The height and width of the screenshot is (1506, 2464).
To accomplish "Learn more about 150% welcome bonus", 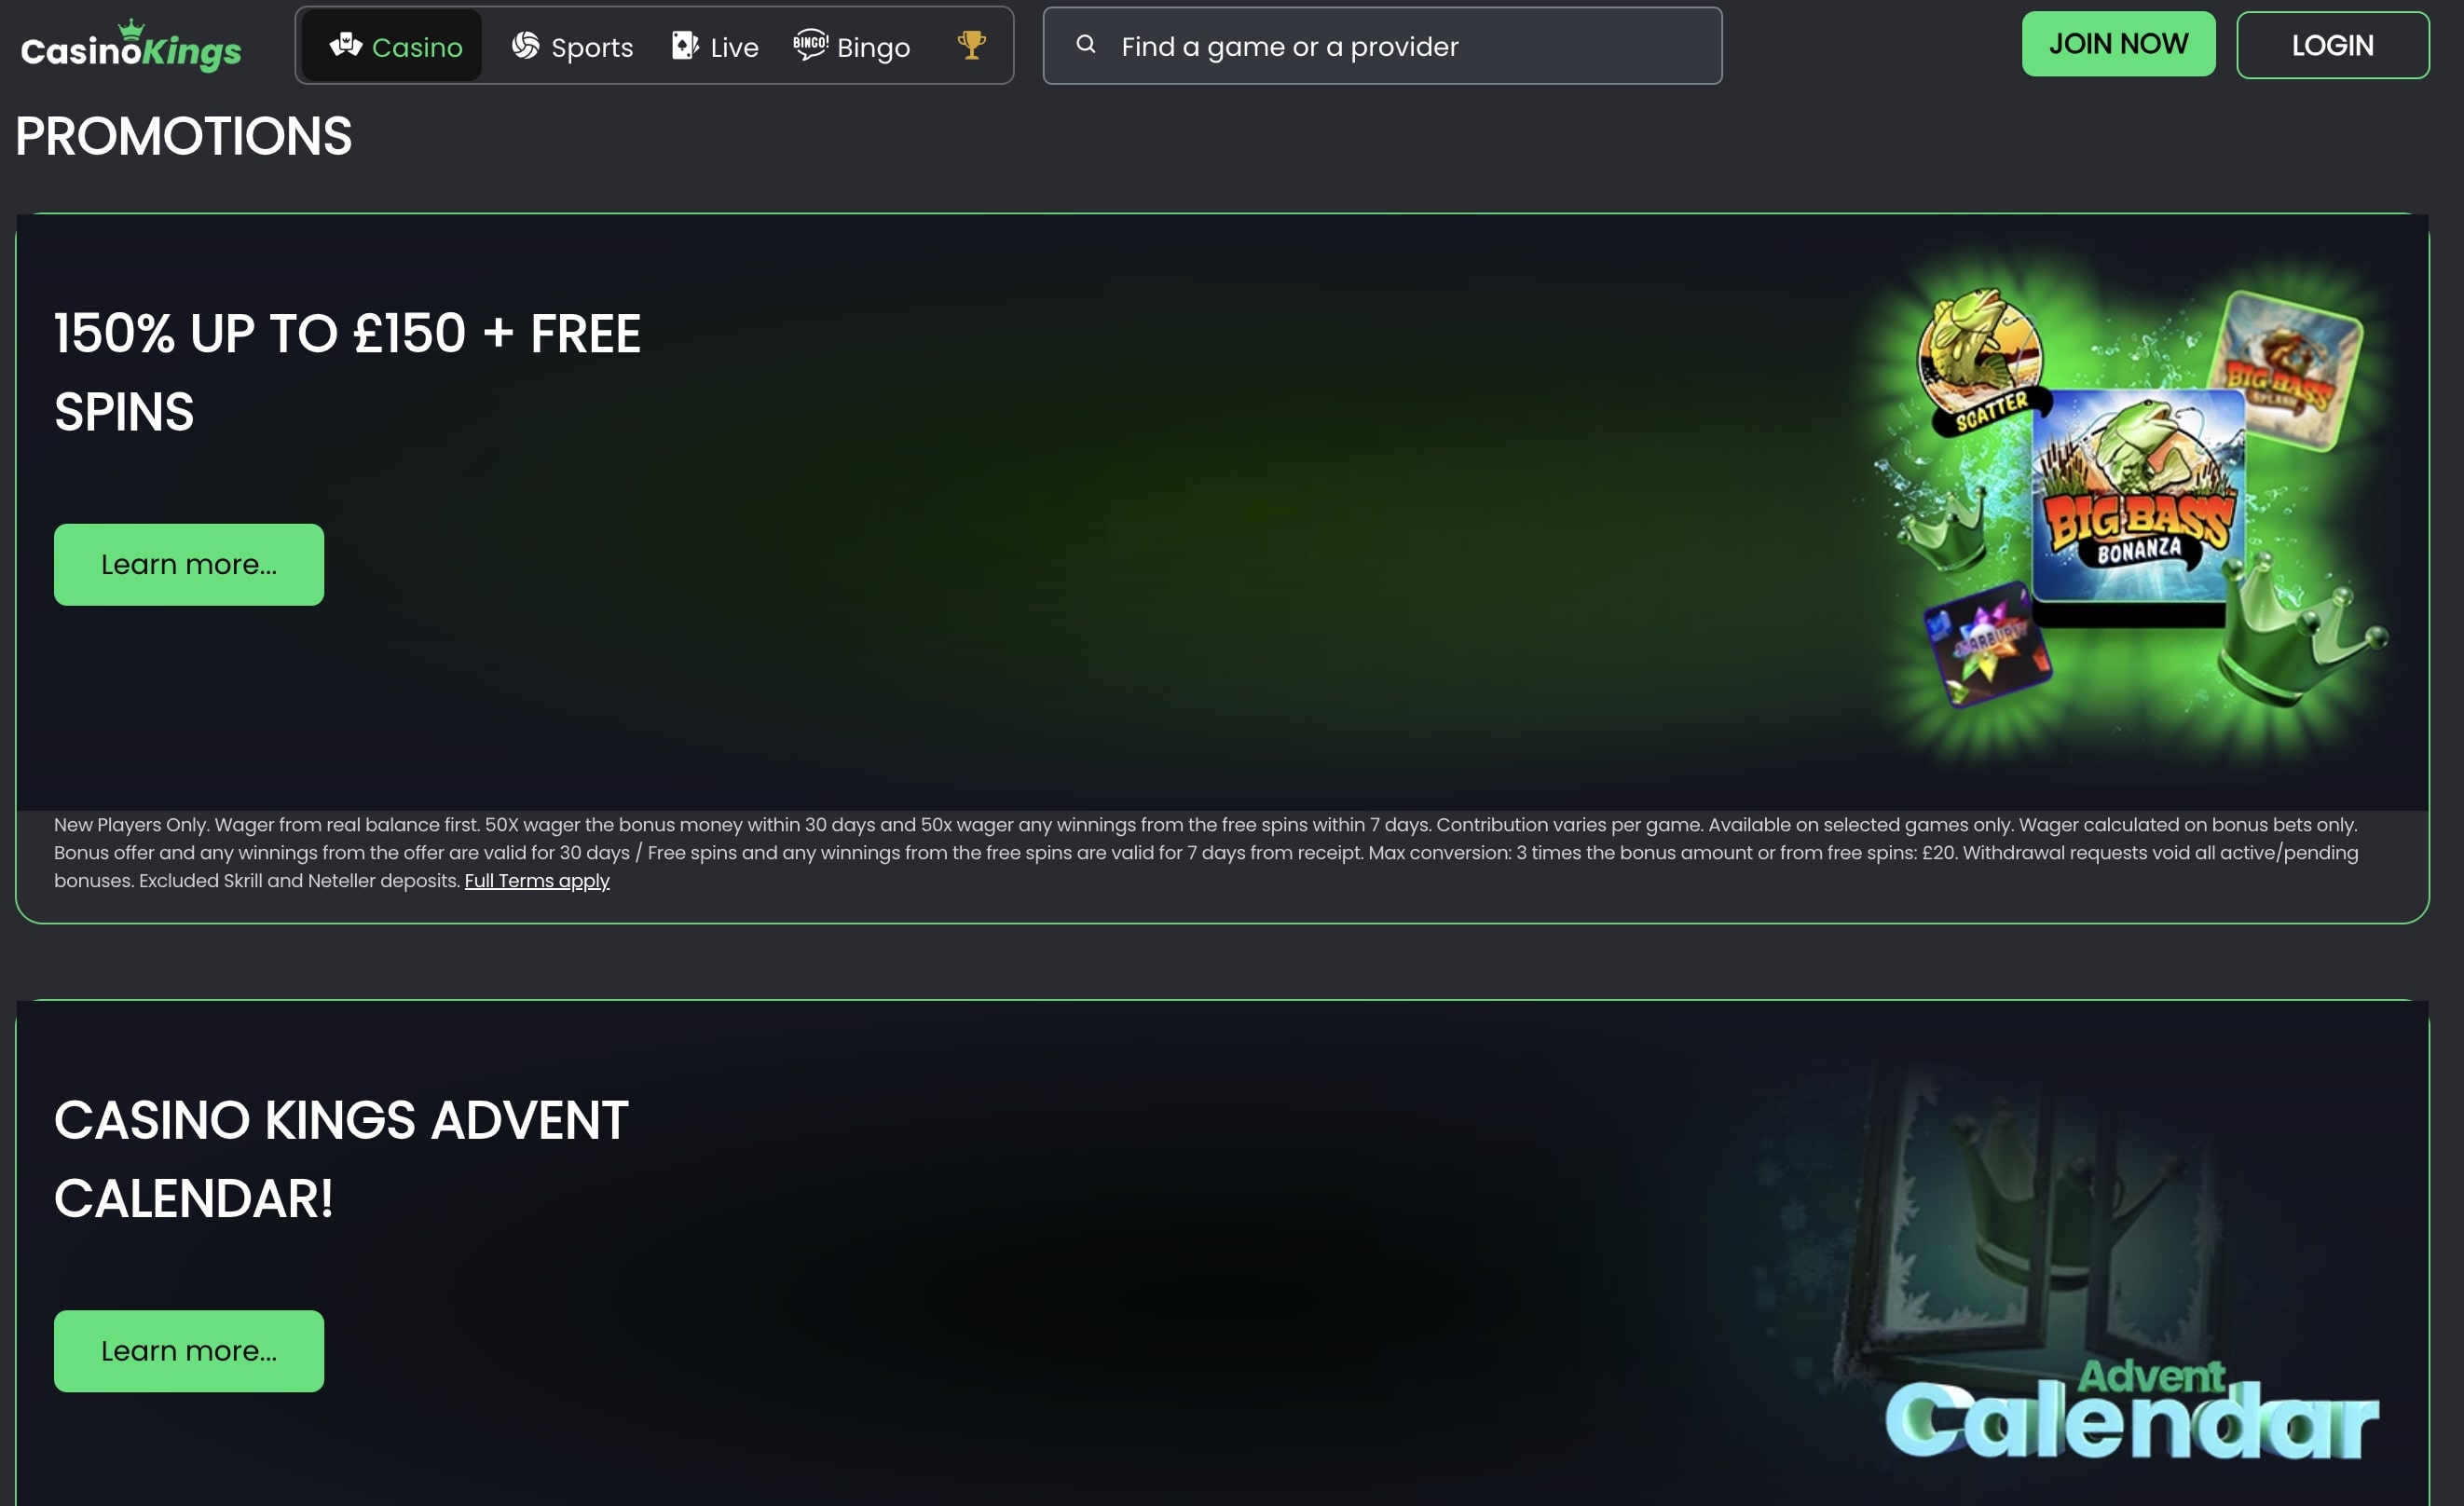I will pos(189,565).
